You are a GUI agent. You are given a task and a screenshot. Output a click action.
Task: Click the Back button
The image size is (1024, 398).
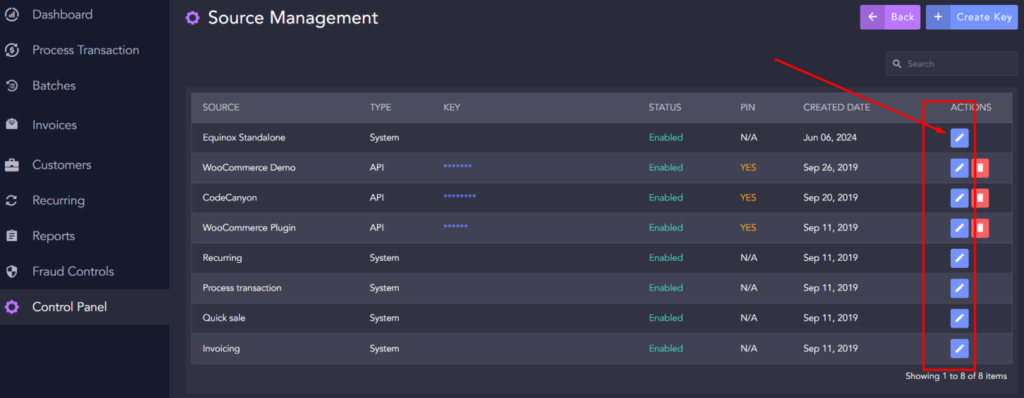click(x=890, y=17)
